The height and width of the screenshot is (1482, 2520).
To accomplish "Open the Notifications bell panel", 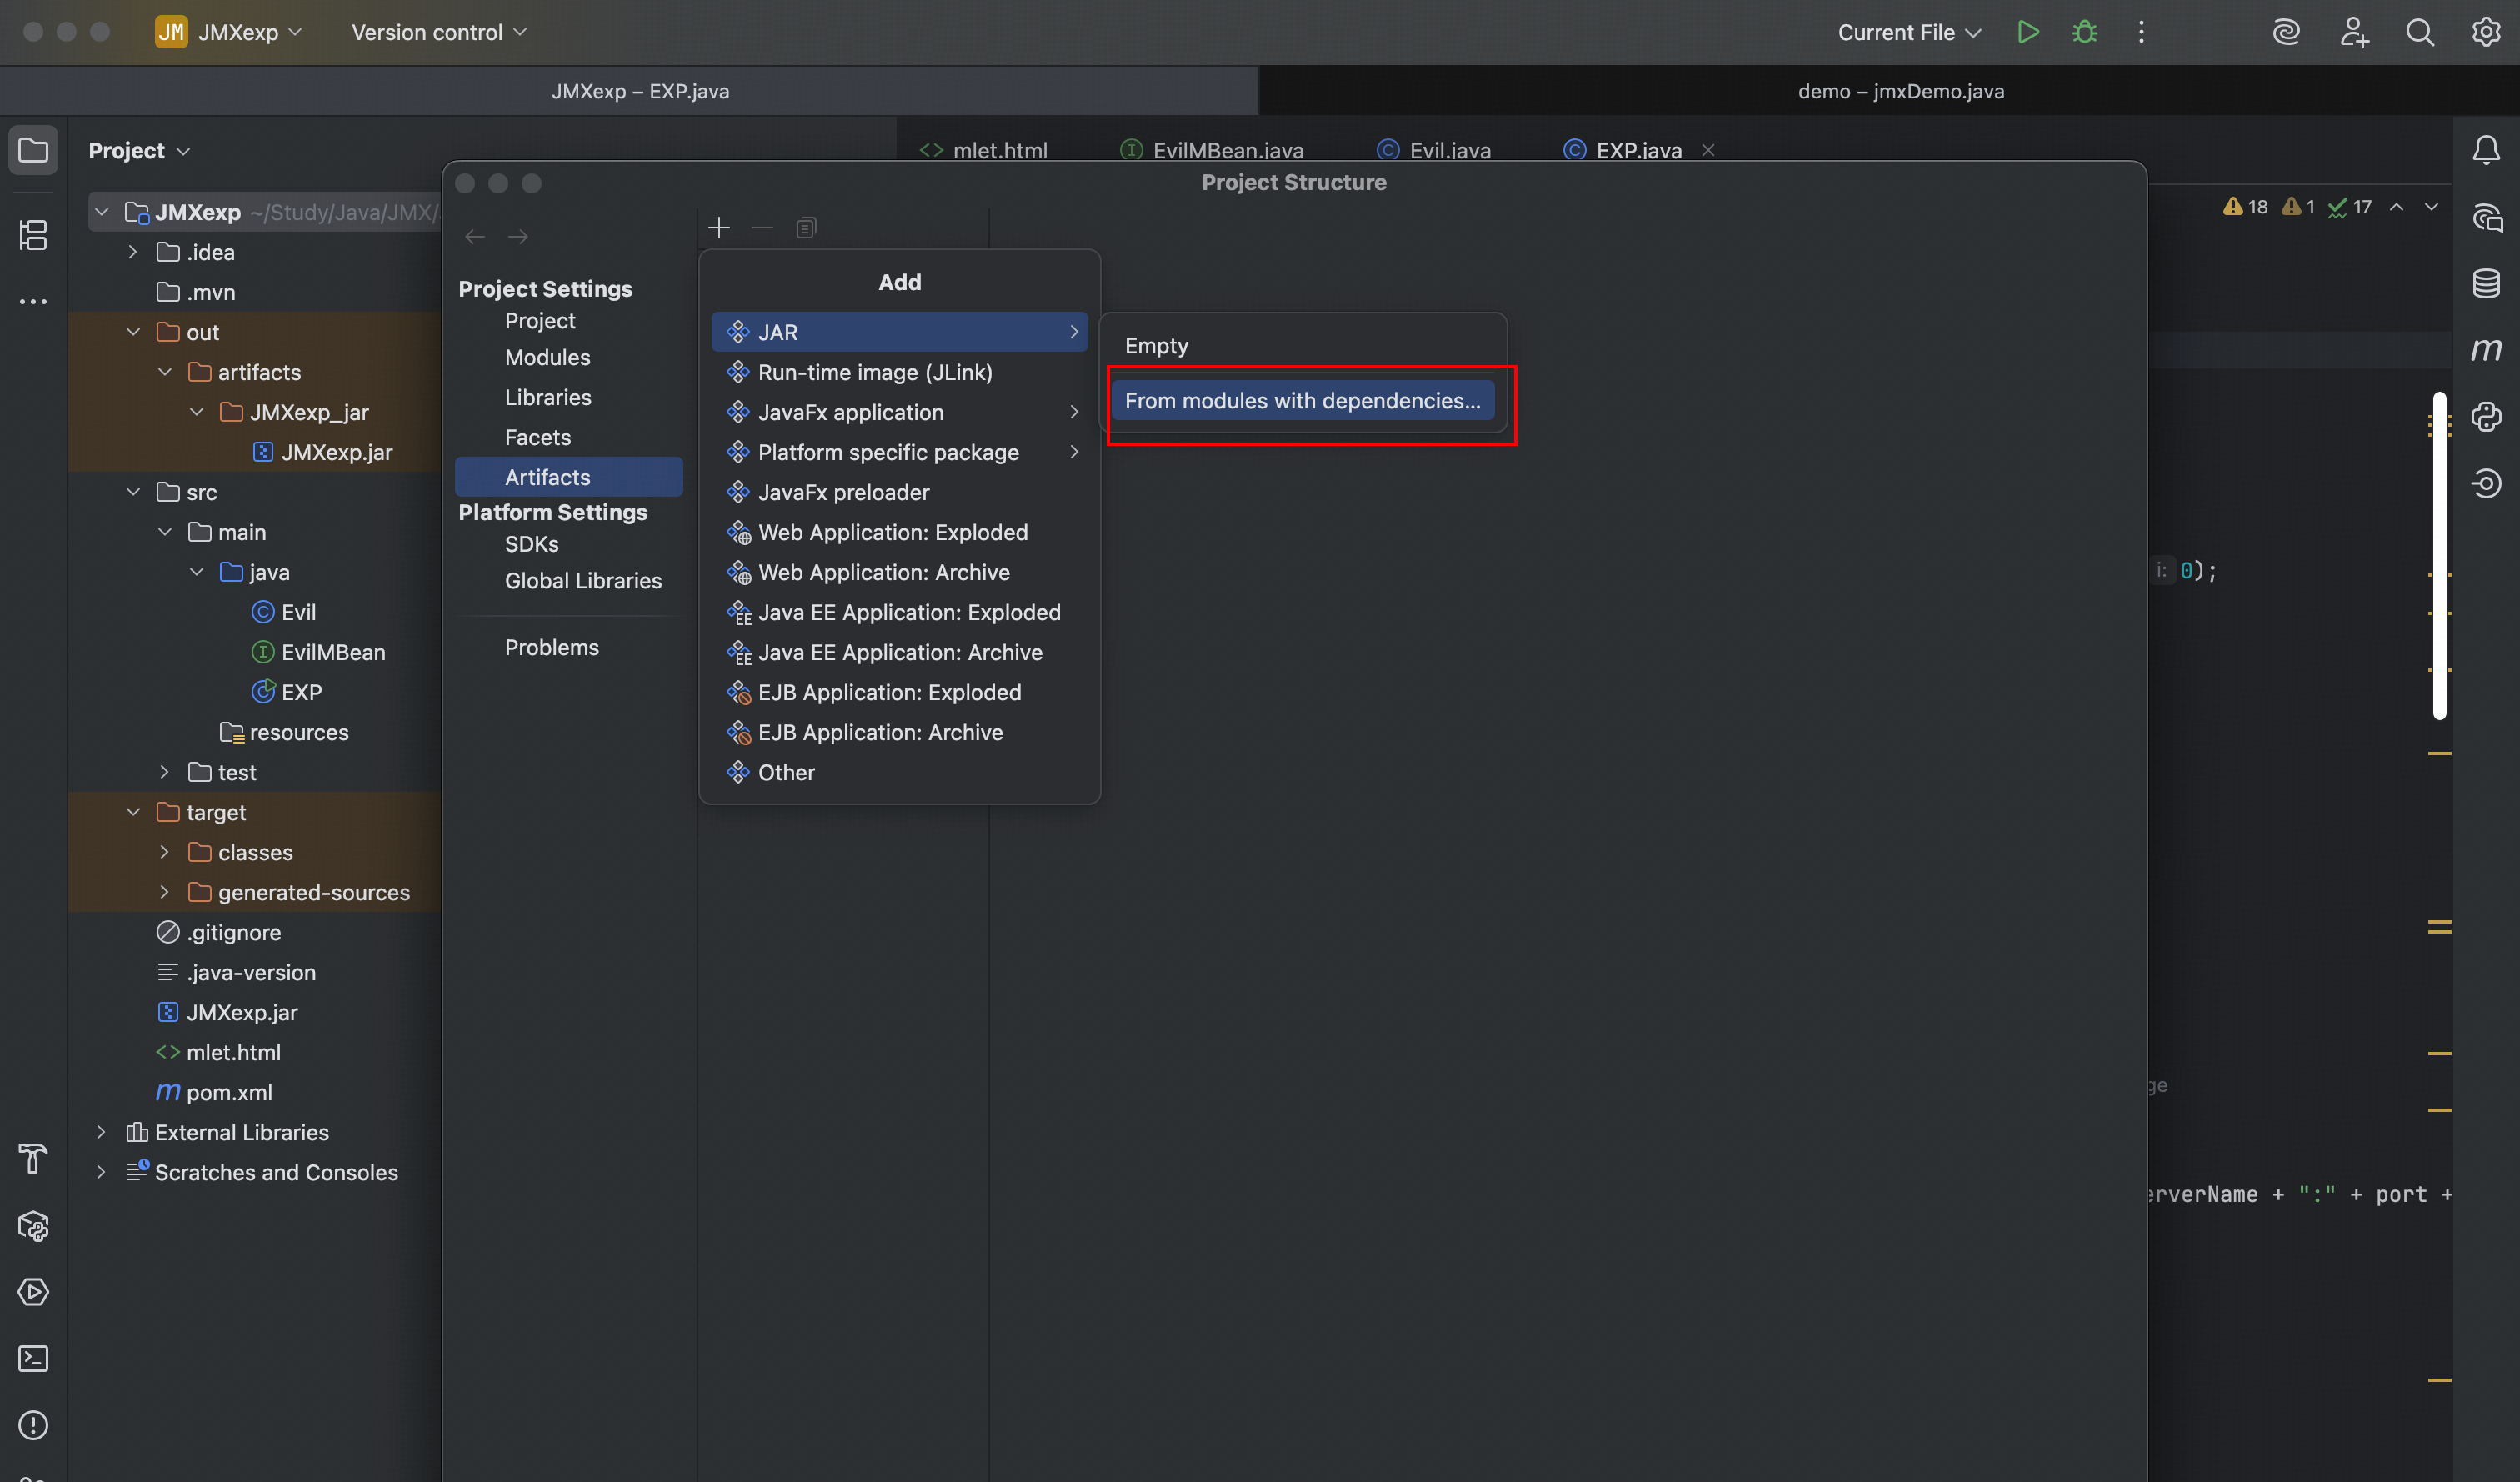I will (x=2486, y=150).
